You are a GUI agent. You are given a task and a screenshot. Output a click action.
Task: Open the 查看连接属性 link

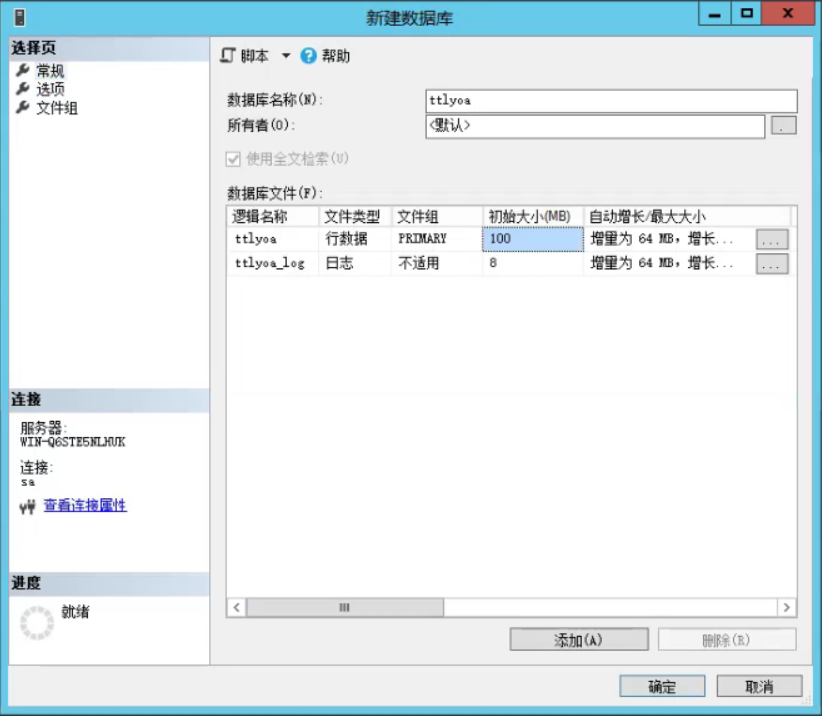click(x=85, y=505)
